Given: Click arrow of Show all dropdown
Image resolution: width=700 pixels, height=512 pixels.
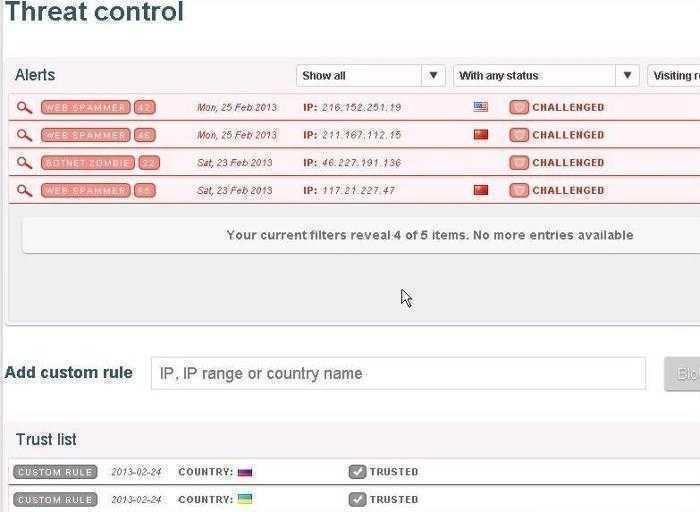Looking at the screenshot, I should 433,76.
